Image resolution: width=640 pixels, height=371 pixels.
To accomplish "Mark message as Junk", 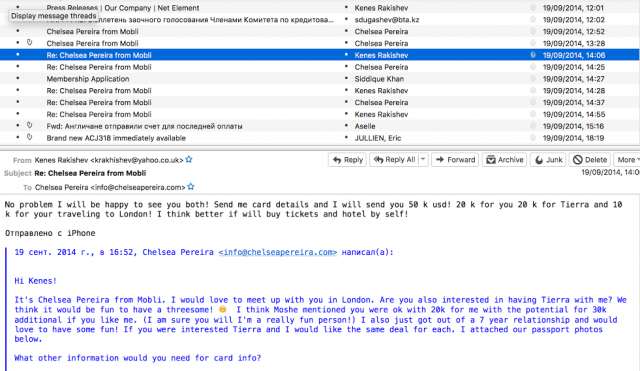I will point(549,160).
